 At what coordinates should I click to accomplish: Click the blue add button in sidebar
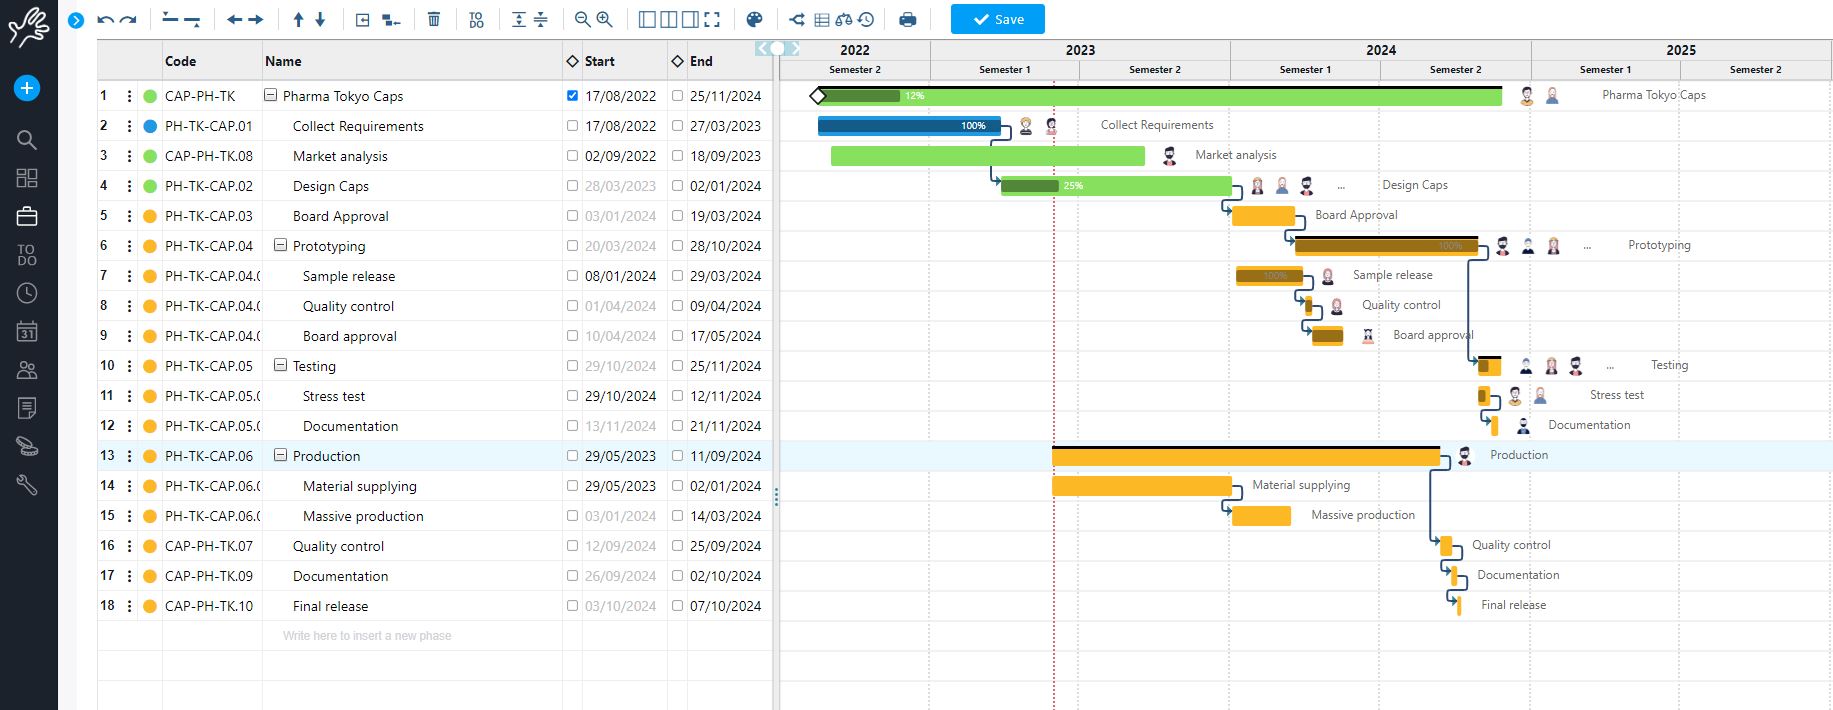click(27, 88)
